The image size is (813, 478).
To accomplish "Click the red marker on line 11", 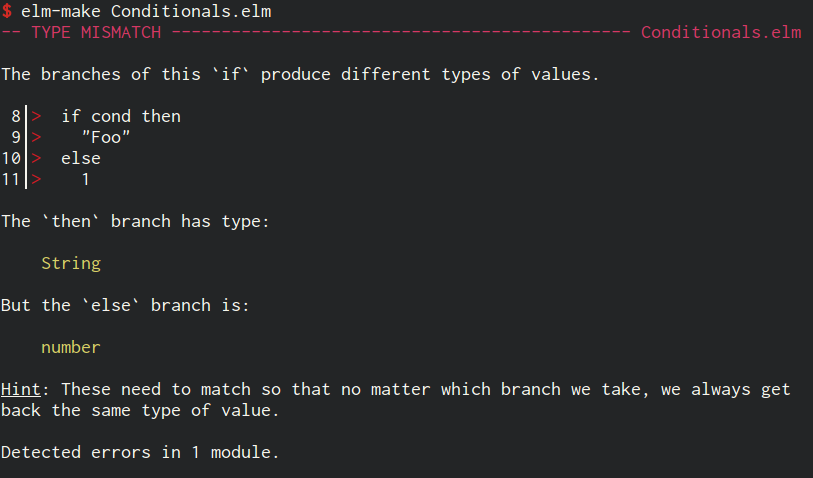I will [x=36, y=179].
